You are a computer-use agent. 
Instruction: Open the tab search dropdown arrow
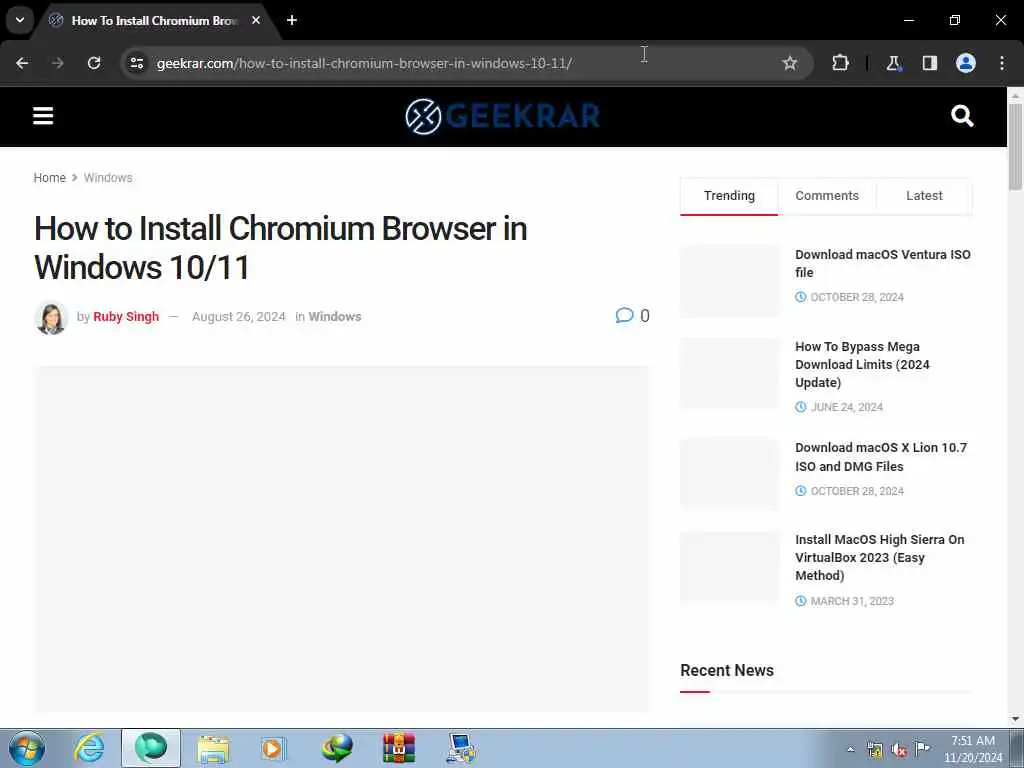20,20
